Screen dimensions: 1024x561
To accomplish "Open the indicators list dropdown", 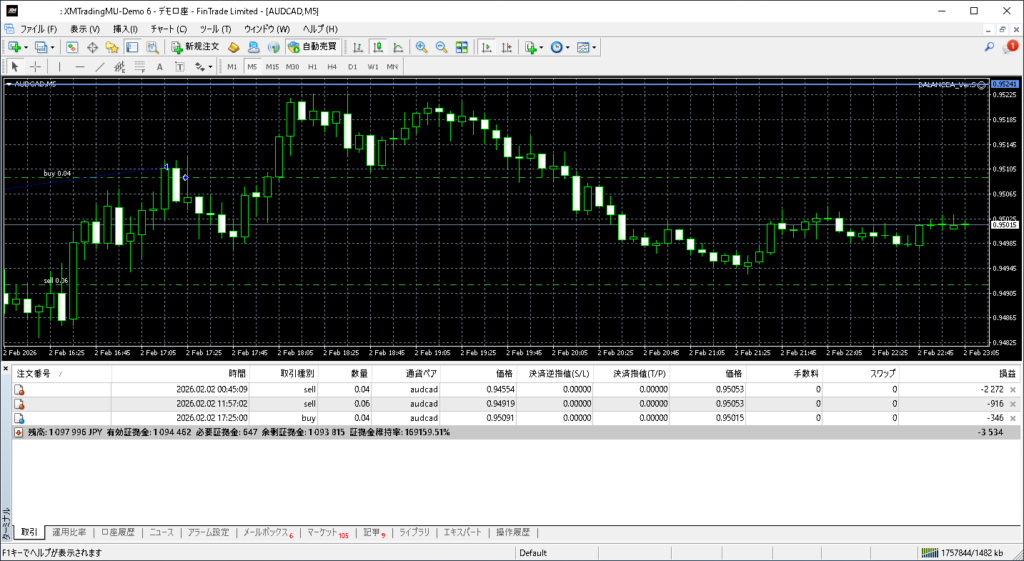I will pos(534,47).
